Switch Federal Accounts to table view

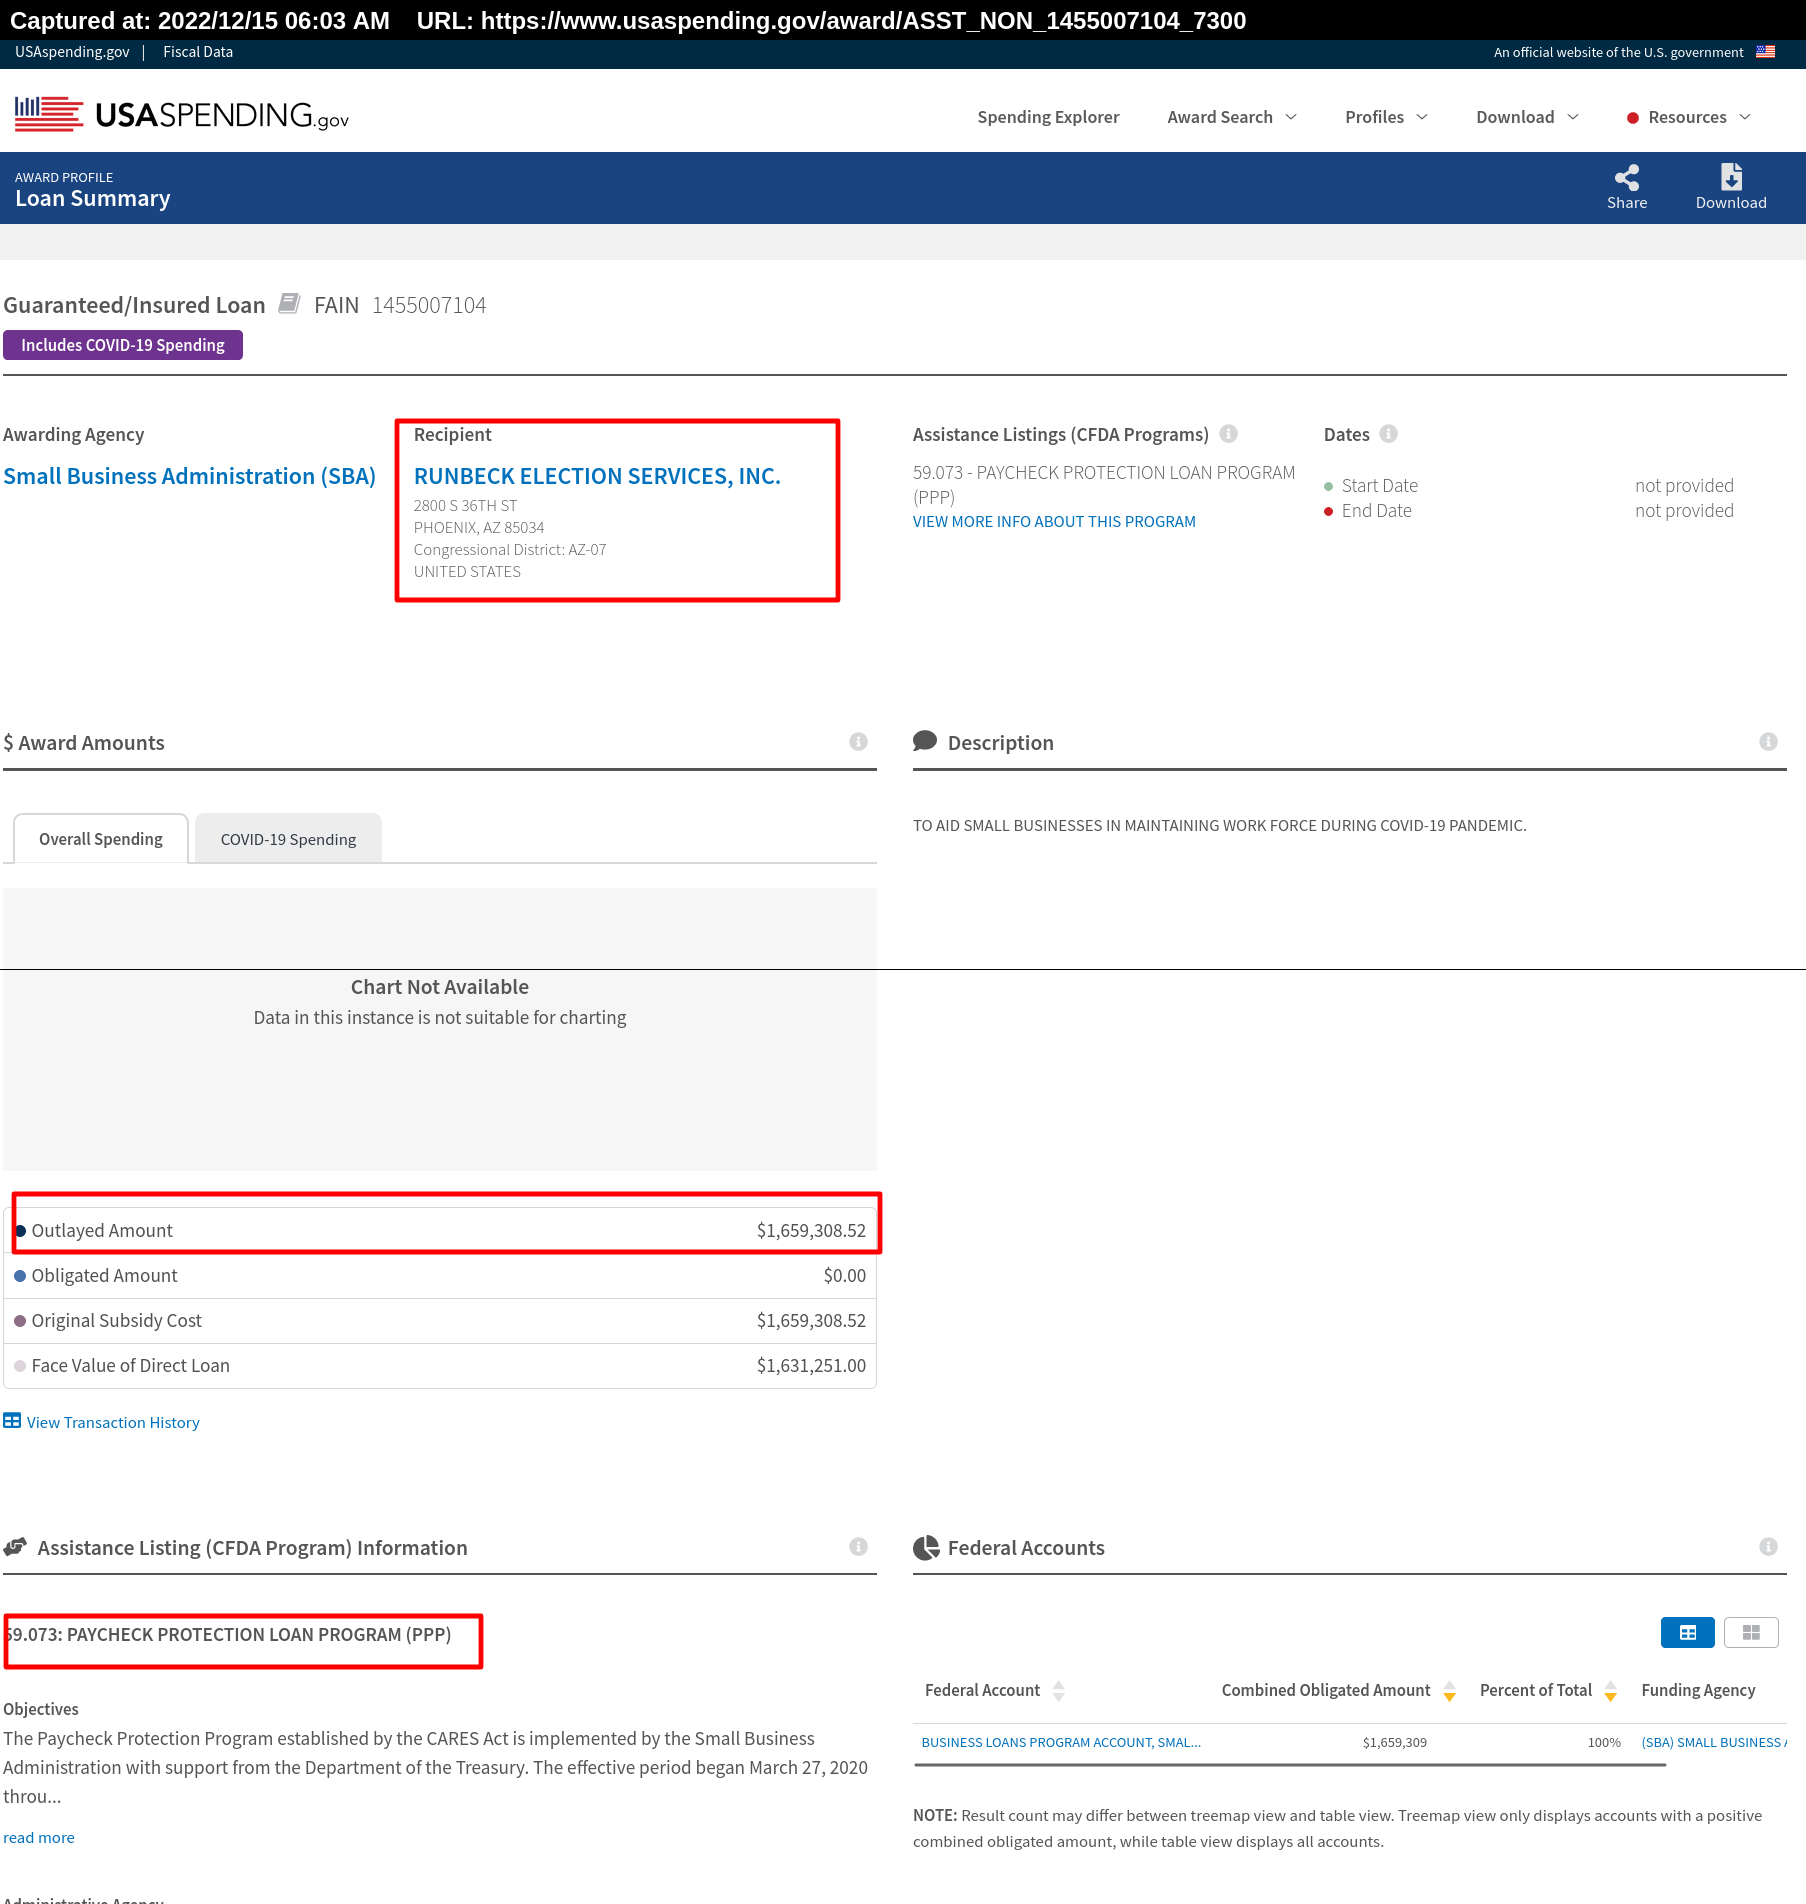(1688, 1633)
